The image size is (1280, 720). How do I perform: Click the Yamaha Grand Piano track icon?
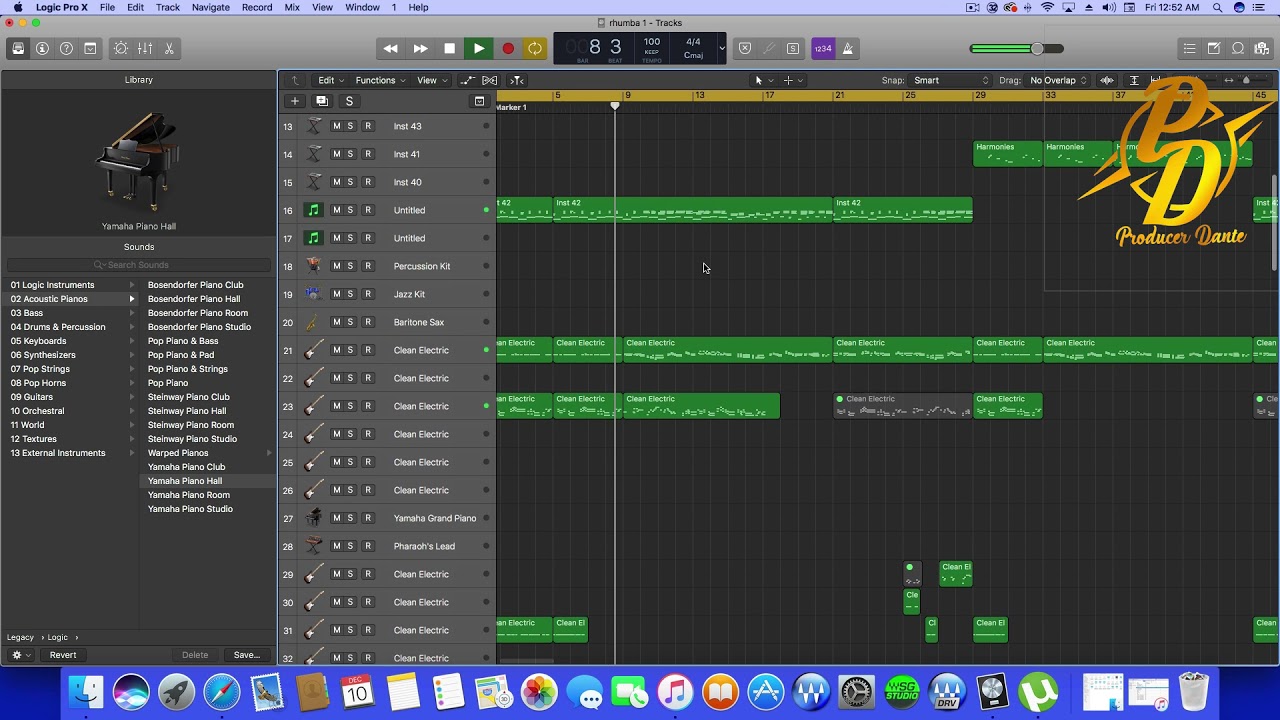tap(314, 518)
